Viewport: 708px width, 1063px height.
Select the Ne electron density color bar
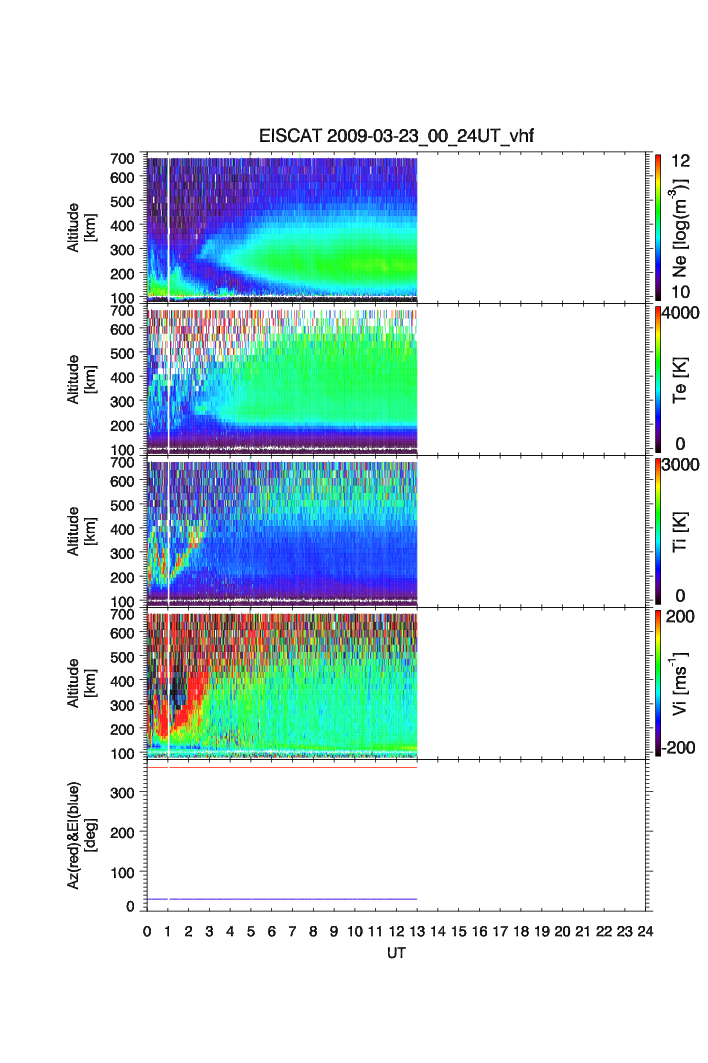point(658,227)
